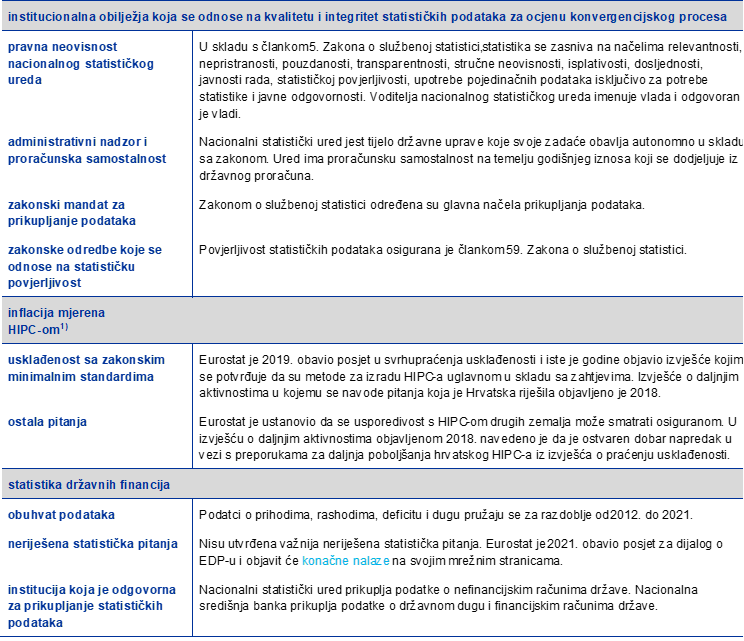Image resolution: width=744 pixels, height=641 pixels.
Task: Open the 'konačne nalaze' link
Action: [x=345, y=561]
